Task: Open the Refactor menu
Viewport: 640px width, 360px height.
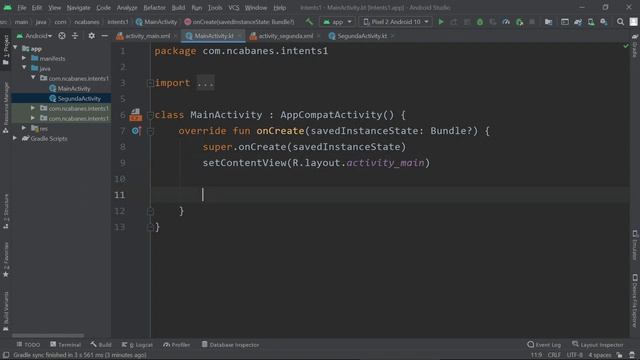Action: click(x=154, y=8)
